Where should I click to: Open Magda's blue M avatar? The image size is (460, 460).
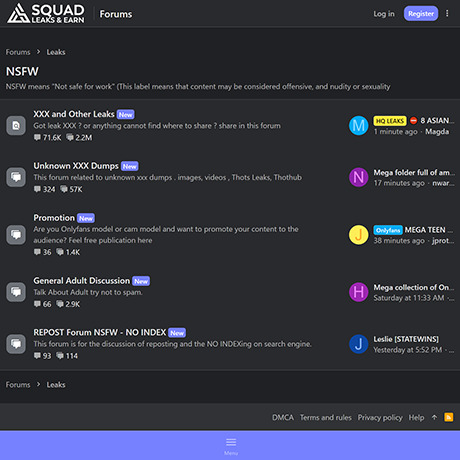pyautogui.click(x=359, y=126)
